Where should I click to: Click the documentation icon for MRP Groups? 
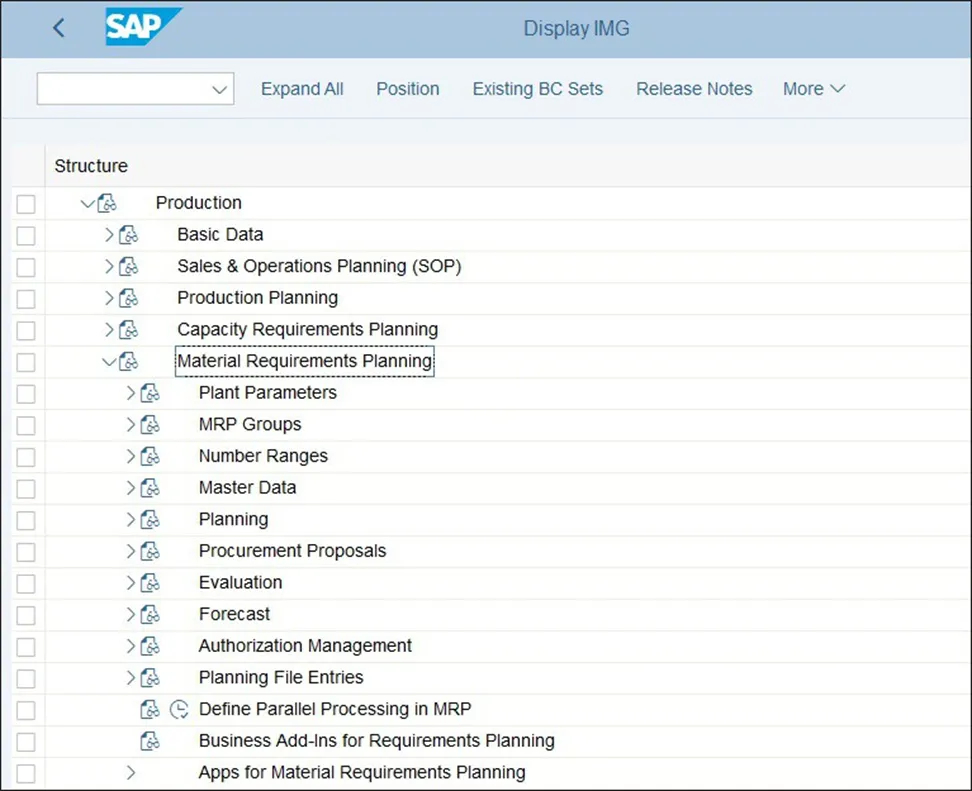(150, 425)
